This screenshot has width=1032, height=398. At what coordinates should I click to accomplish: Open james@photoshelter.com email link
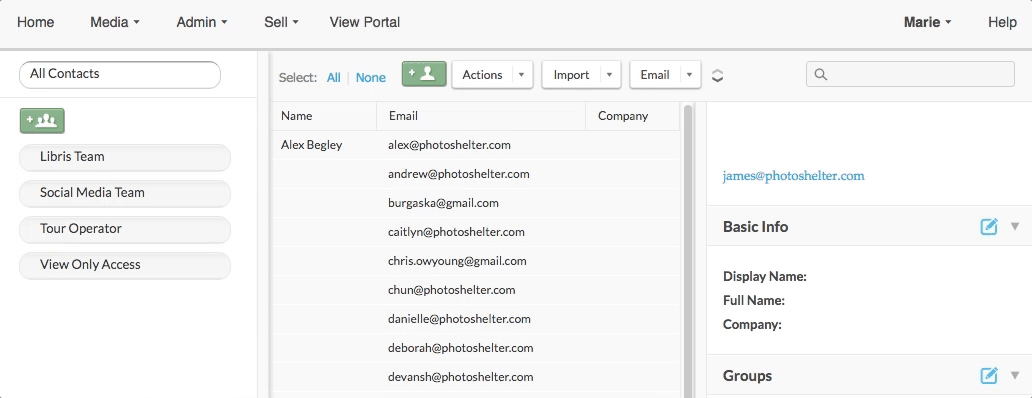[x=794, y=176]
